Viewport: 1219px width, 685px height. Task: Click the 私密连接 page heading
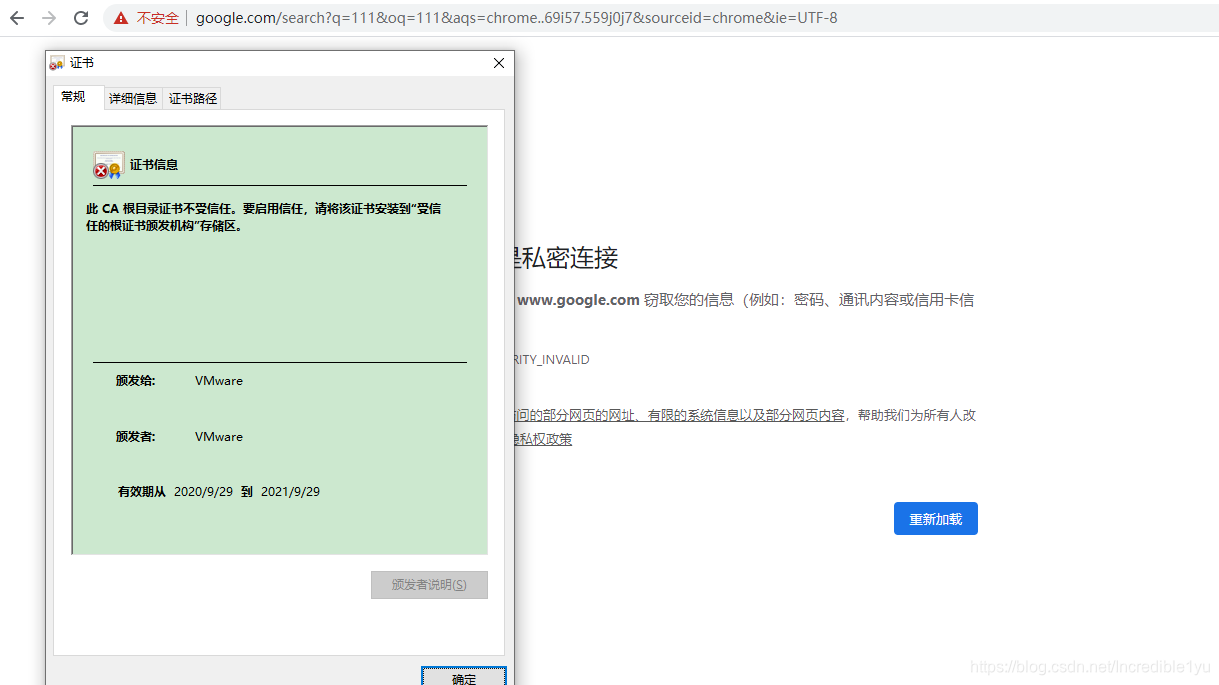[x=564, y=258]
